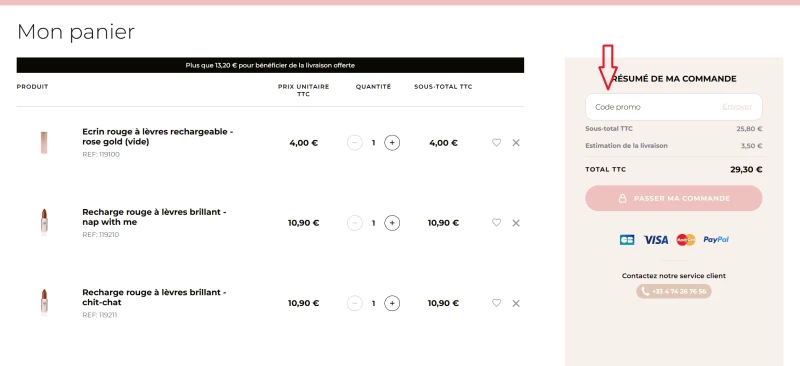Click the Prix unitaire TTC column header
Viewport: 800px width, 366px height.
pyautogui.click(x=304, y=90)
